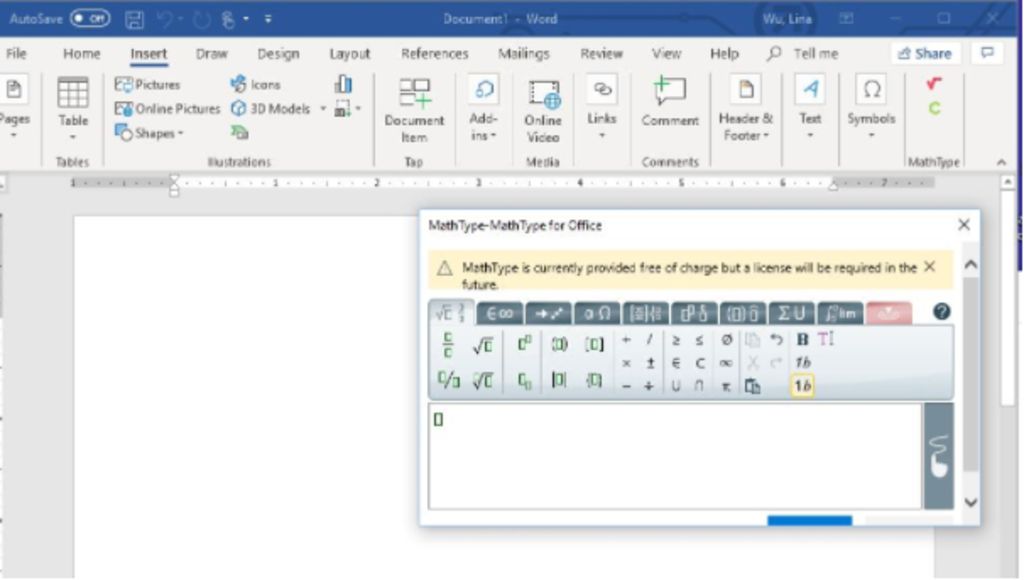Insert a bevelled fraction template
This screenshot has width=1024, height=580.
point(448,379)
